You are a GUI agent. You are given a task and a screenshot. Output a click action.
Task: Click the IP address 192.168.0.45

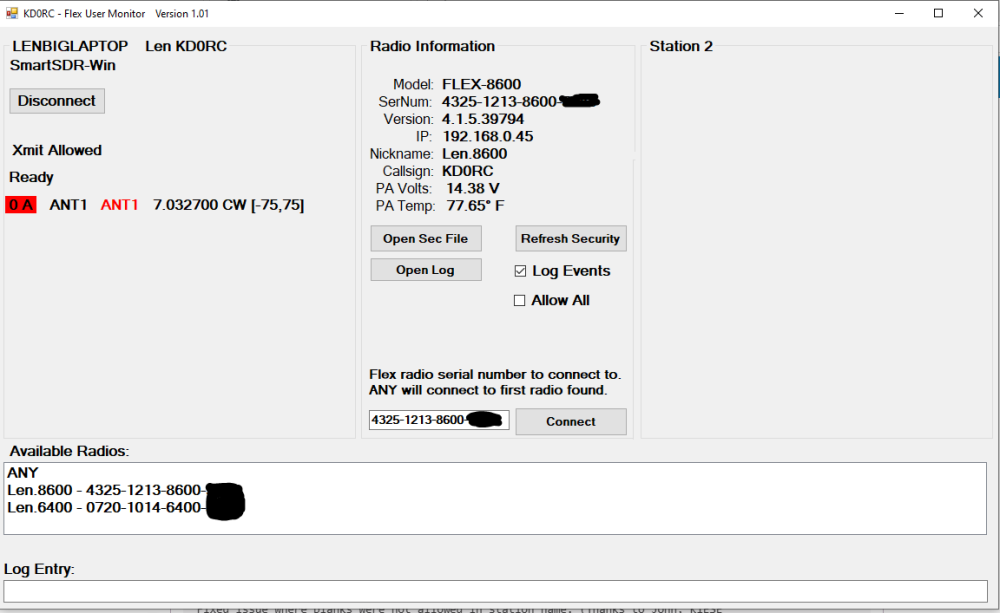pyautogui.click(x=487, y=137)
